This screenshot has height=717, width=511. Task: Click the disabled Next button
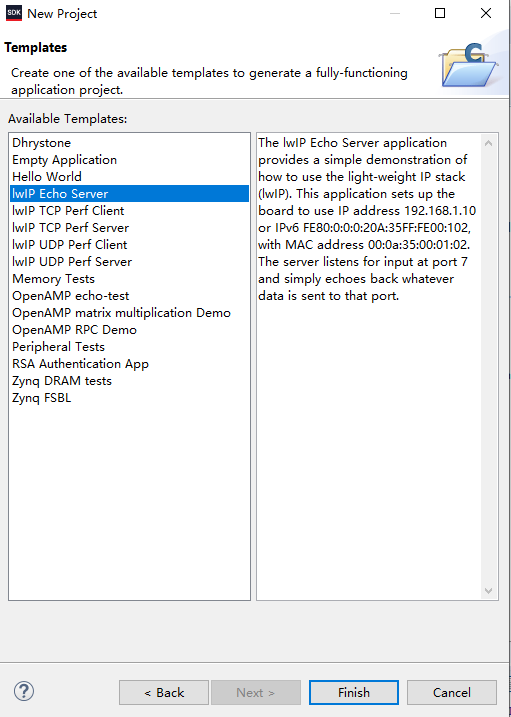(256, 692)
